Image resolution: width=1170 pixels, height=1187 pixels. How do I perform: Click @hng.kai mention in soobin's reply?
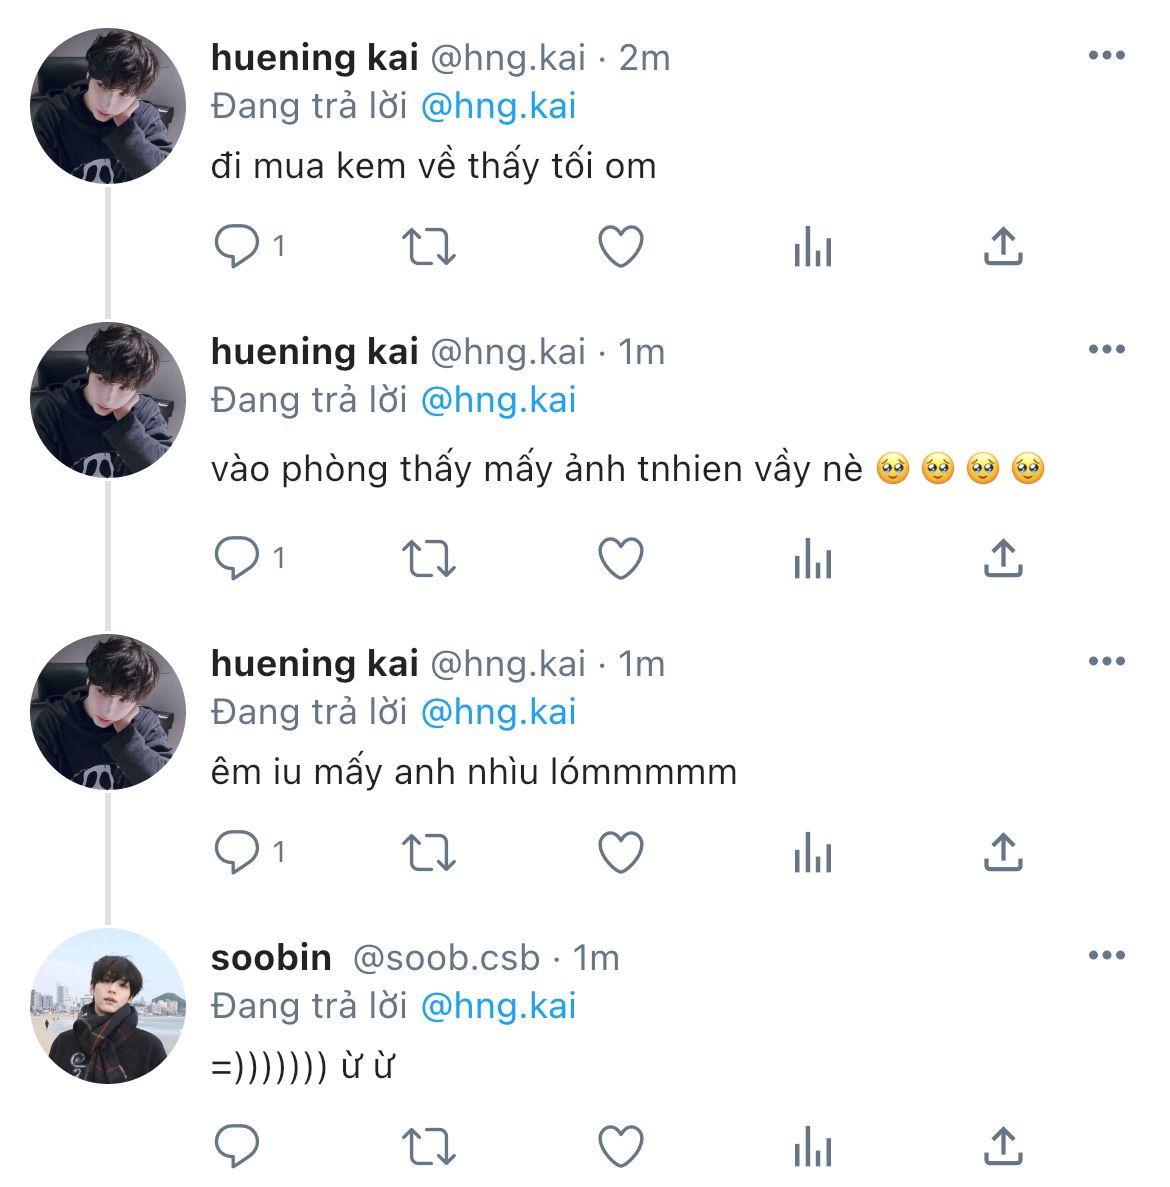coord(498,1006)
